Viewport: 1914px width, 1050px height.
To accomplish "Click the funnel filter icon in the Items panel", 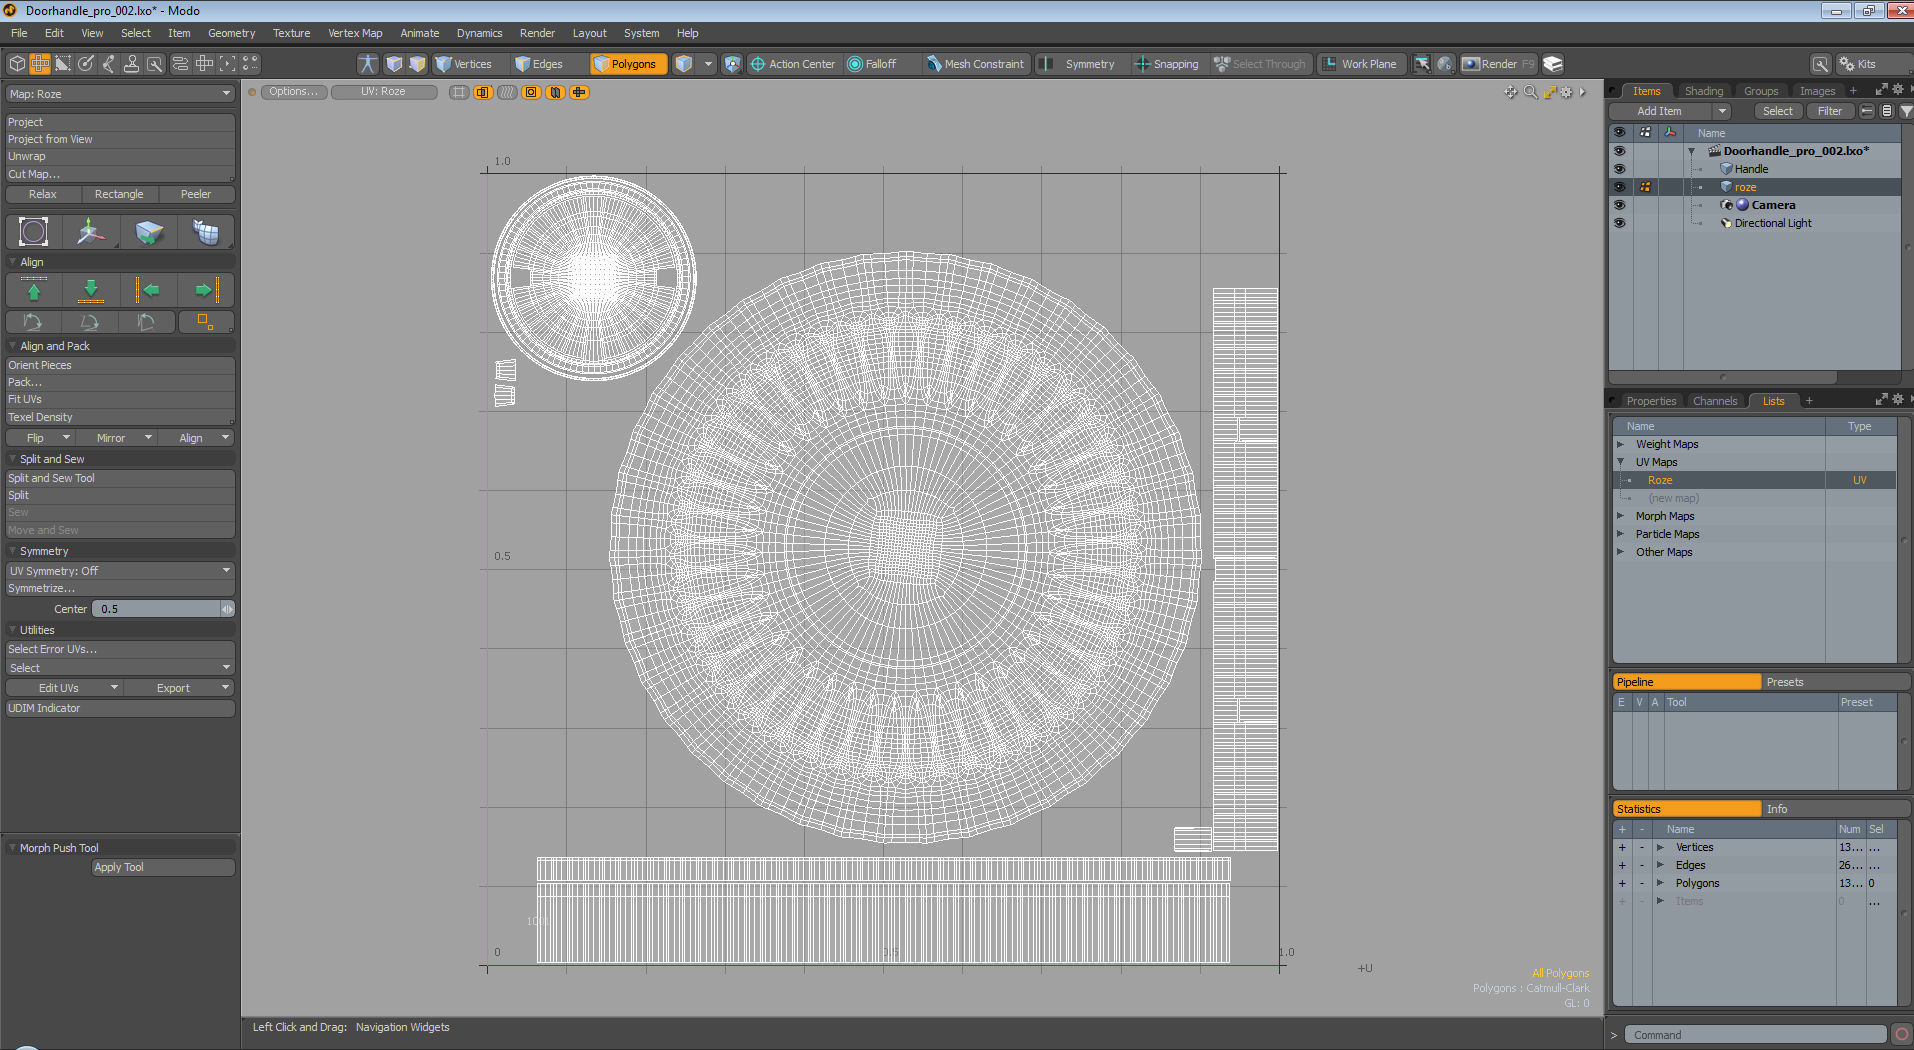I will click(x=1906, y=111).
